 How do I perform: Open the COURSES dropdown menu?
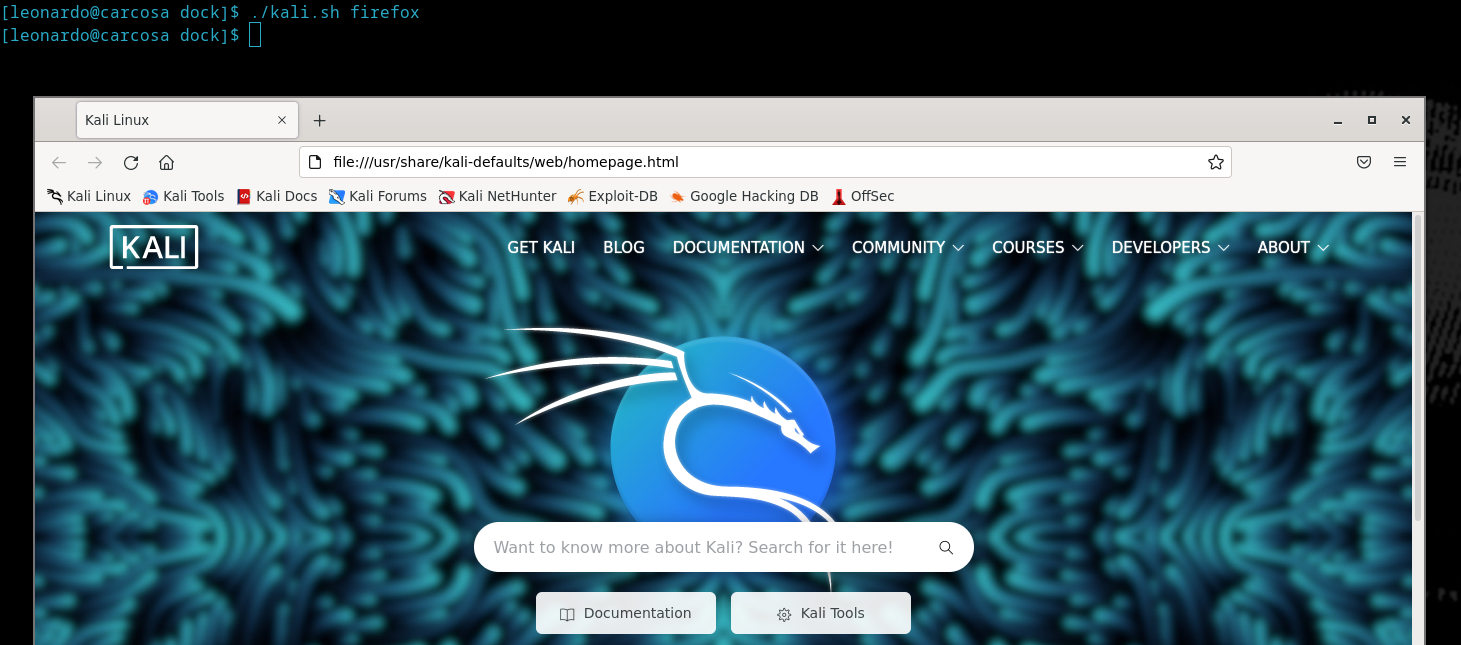[x=1029, y=247]
